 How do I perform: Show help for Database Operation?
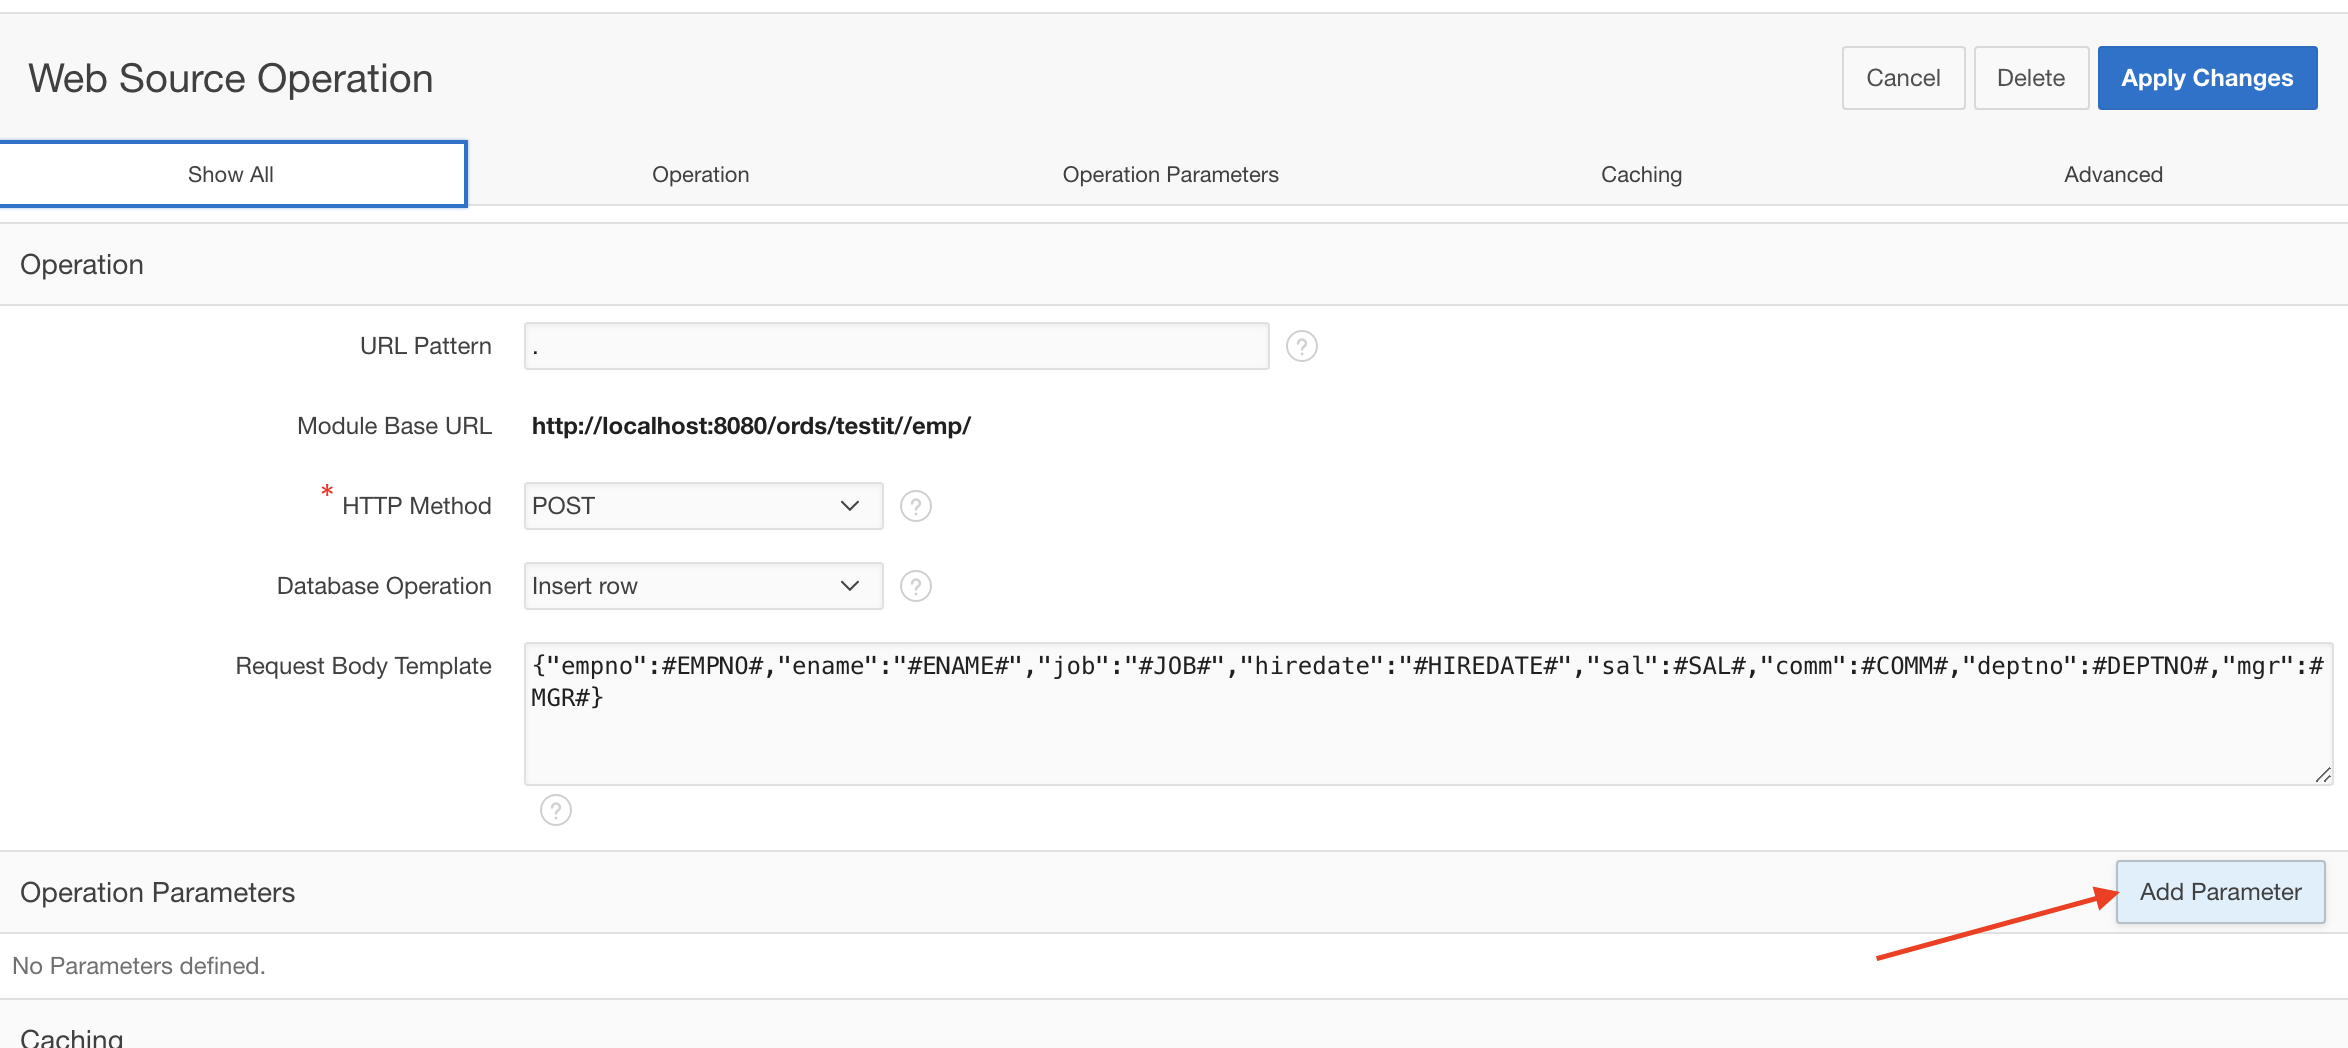pyautogui.click(x=915, y=586)
